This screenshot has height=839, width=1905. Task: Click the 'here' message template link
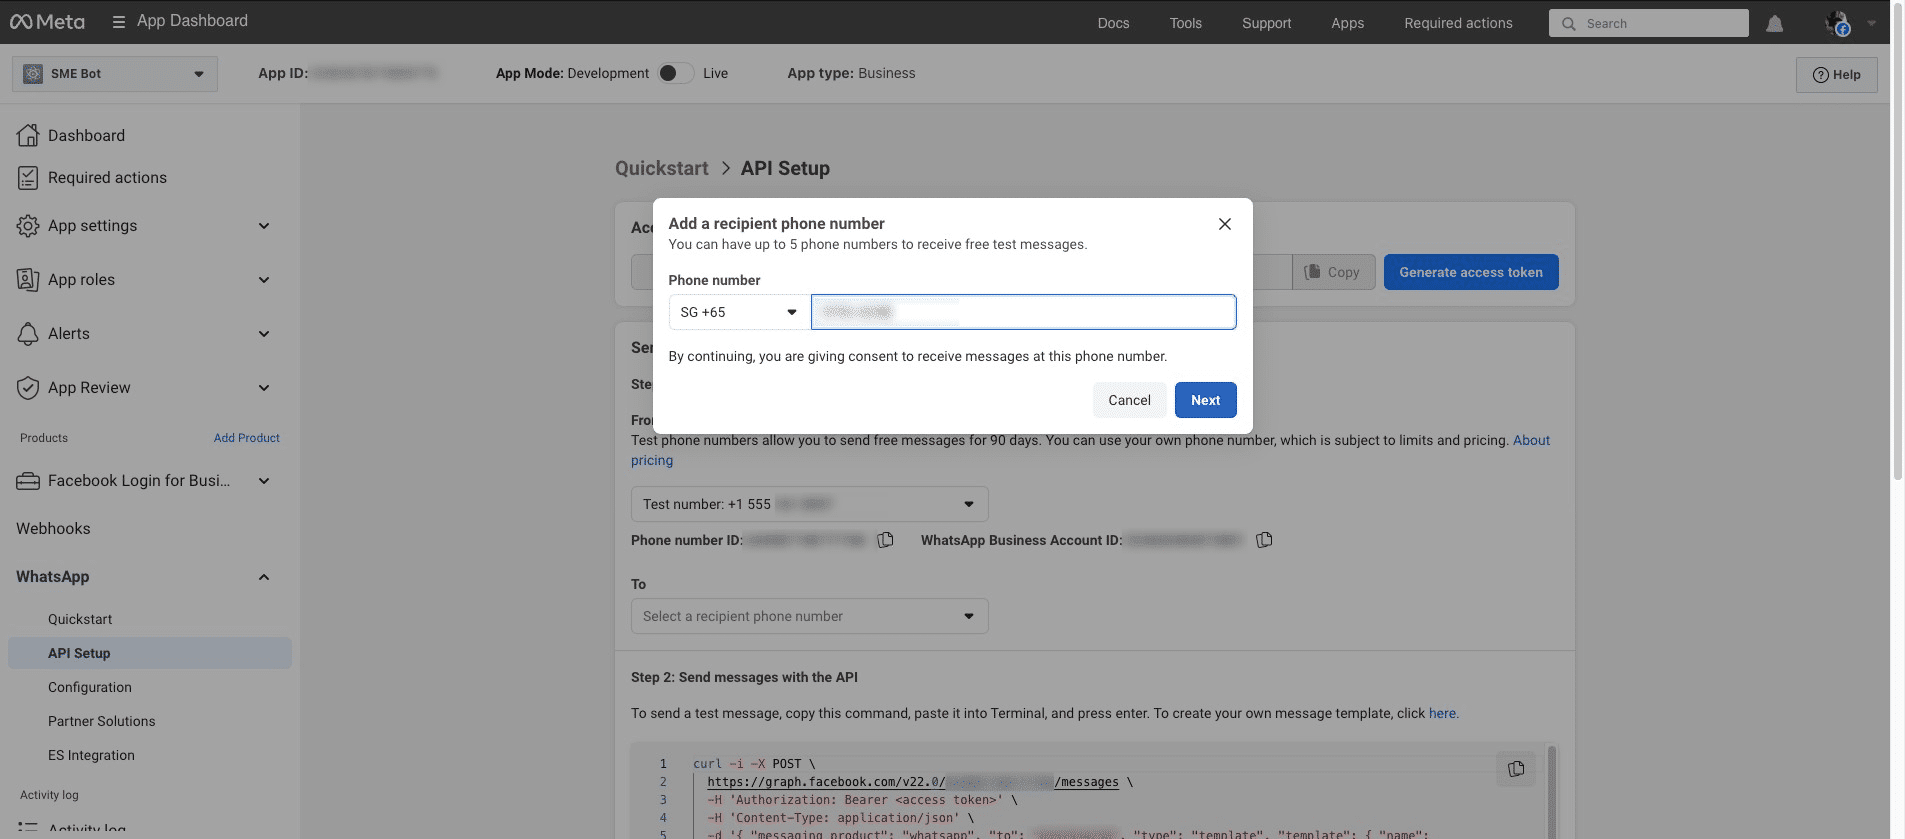[1443, 713]
